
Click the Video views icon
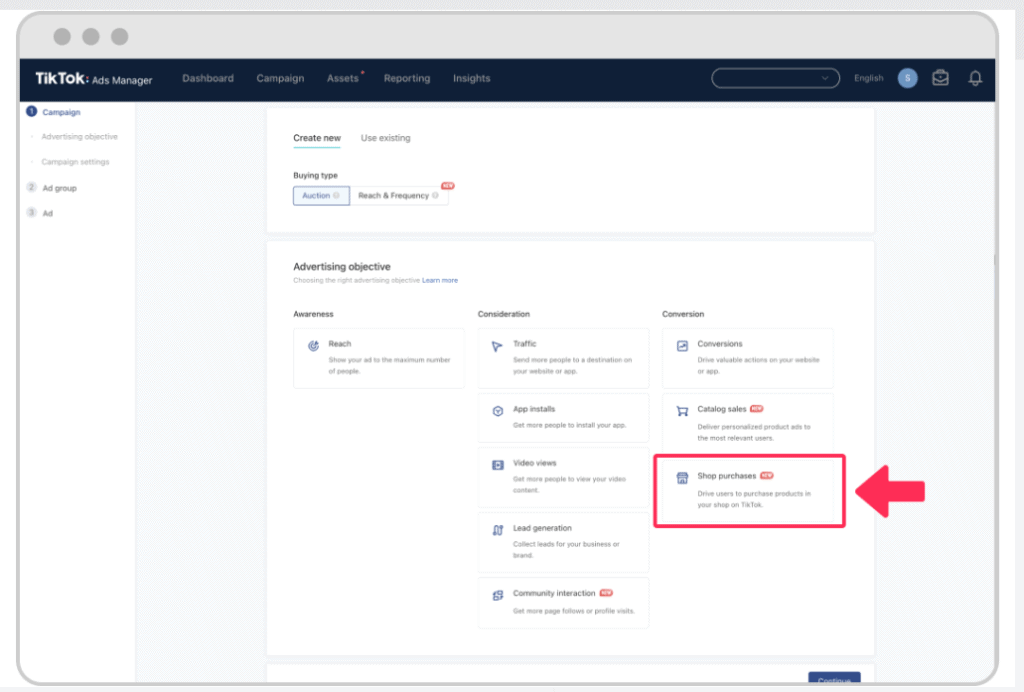(x=498, y=465)
